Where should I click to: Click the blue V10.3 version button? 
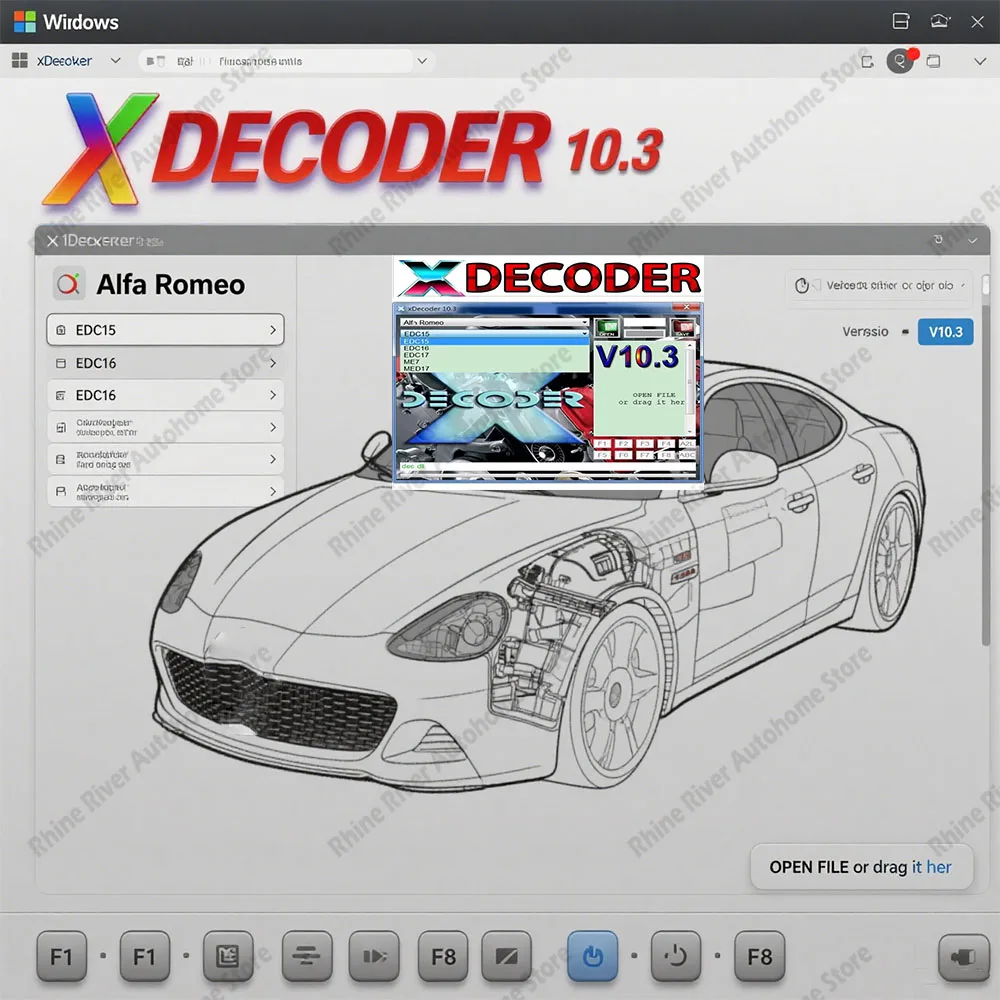click(945, 332)
